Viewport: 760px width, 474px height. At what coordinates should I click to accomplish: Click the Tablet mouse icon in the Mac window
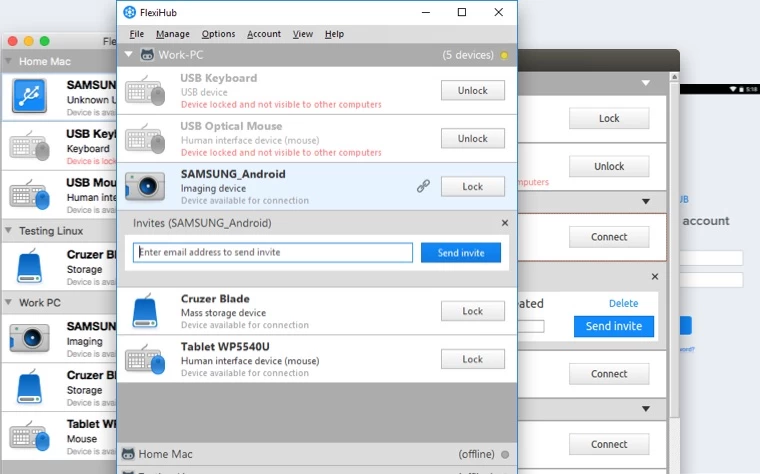tap(30, 435)
